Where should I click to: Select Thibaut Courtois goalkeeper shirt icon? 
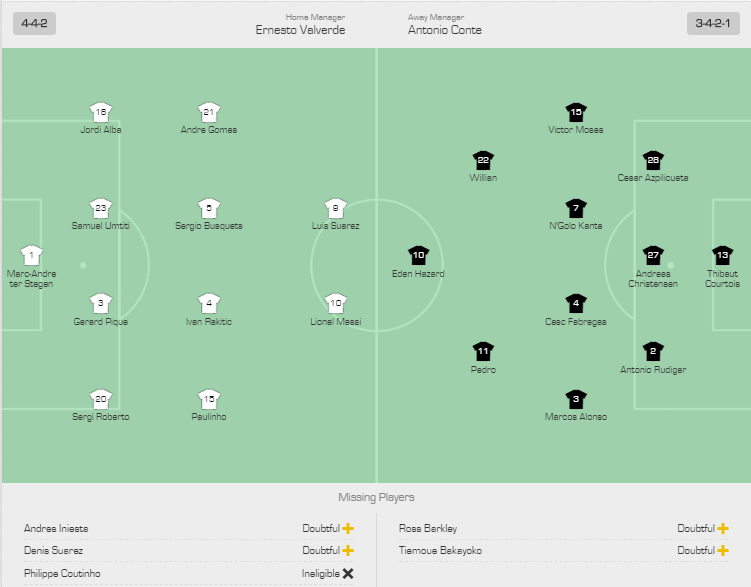pyautogui.click(x=722, y=255)
